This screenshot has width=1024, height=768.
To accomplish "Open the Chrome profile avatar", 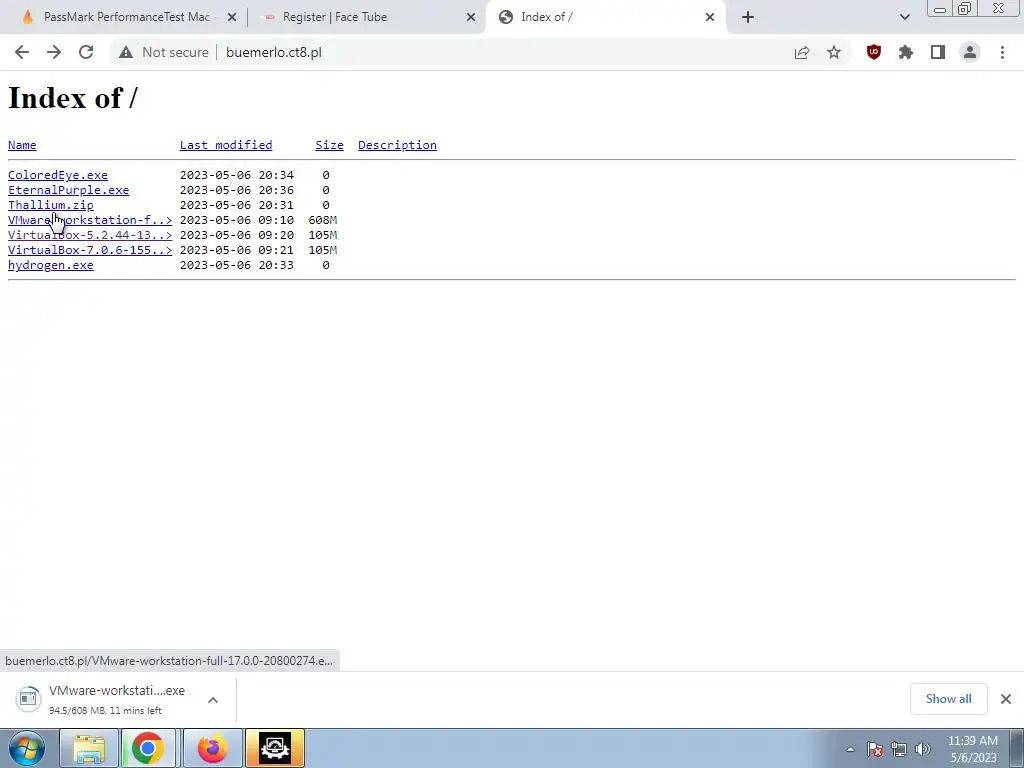I will [970, 52].
